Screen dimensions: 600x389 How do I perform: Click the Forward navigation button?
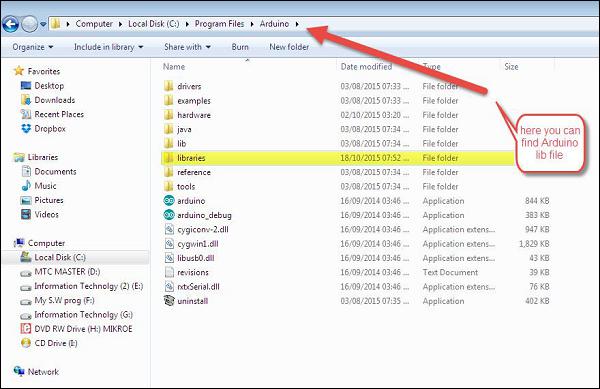pyautogui.click(x=29, y=24)
